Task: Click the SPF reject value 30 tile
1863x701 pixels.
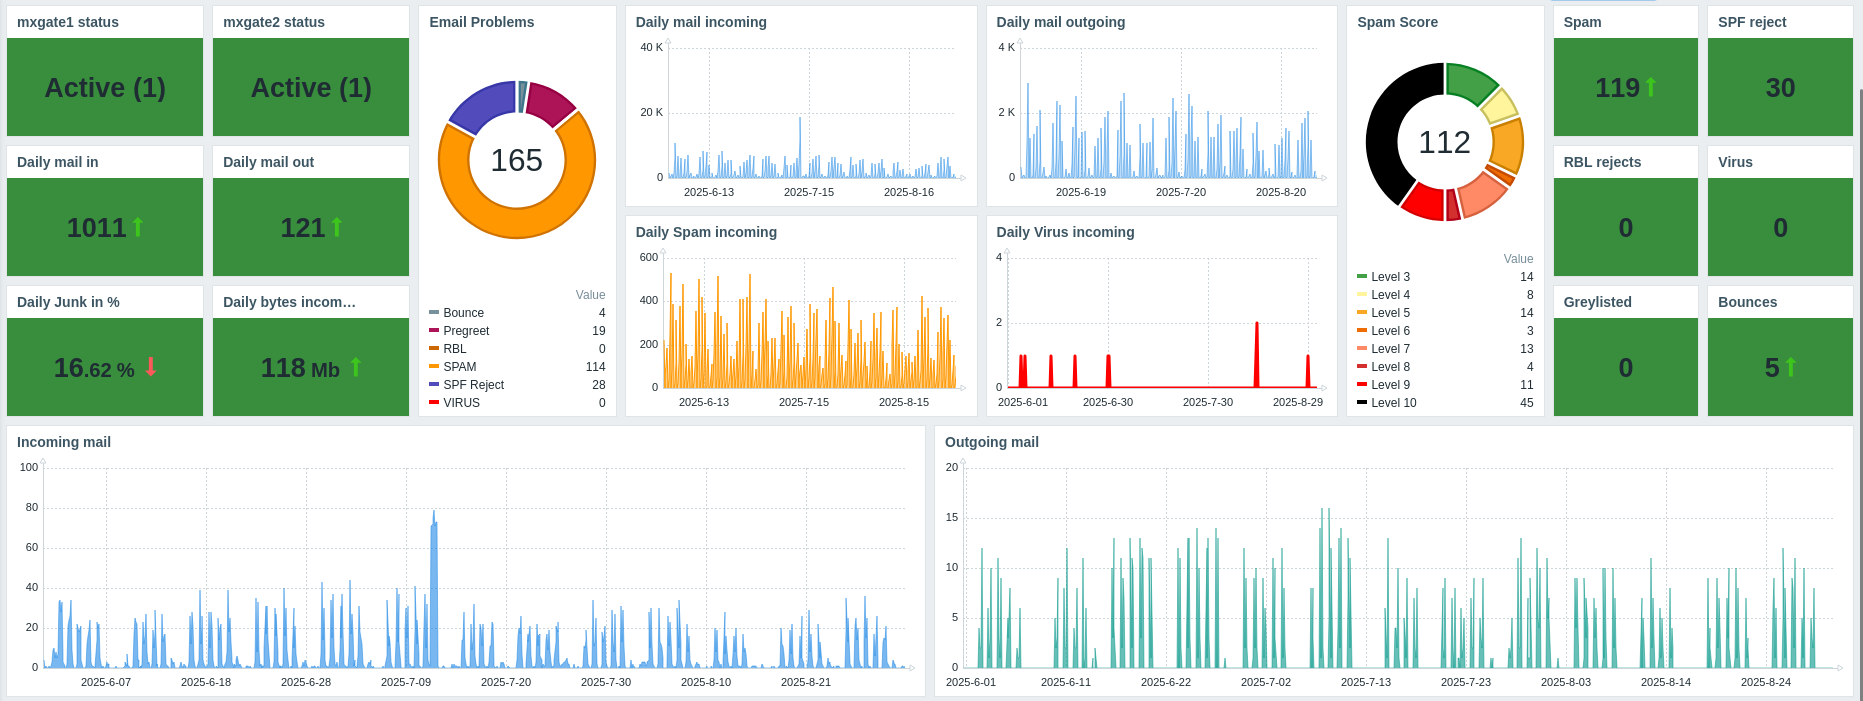Action: click(x=1780, y=88)
